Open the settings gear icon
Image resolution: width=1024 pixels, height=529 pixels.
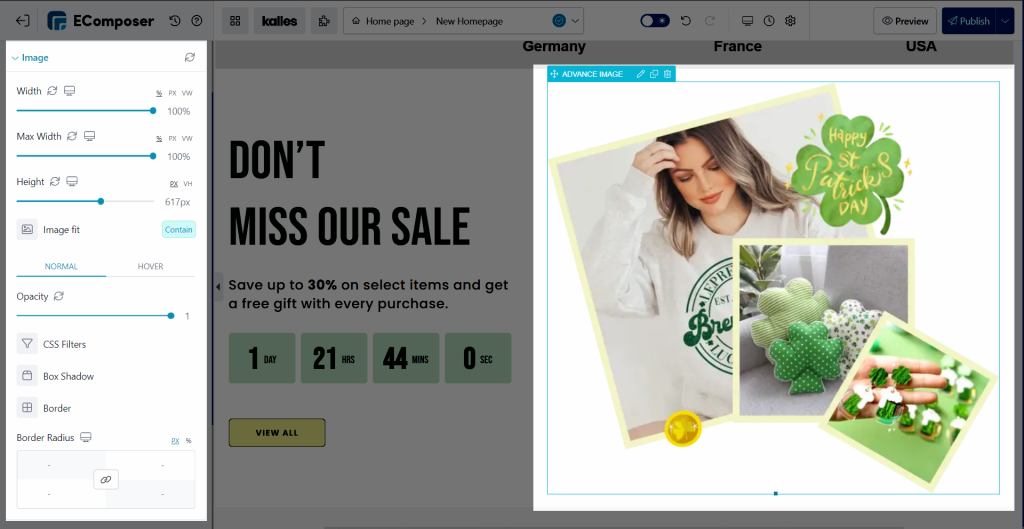tap(790, 21)
